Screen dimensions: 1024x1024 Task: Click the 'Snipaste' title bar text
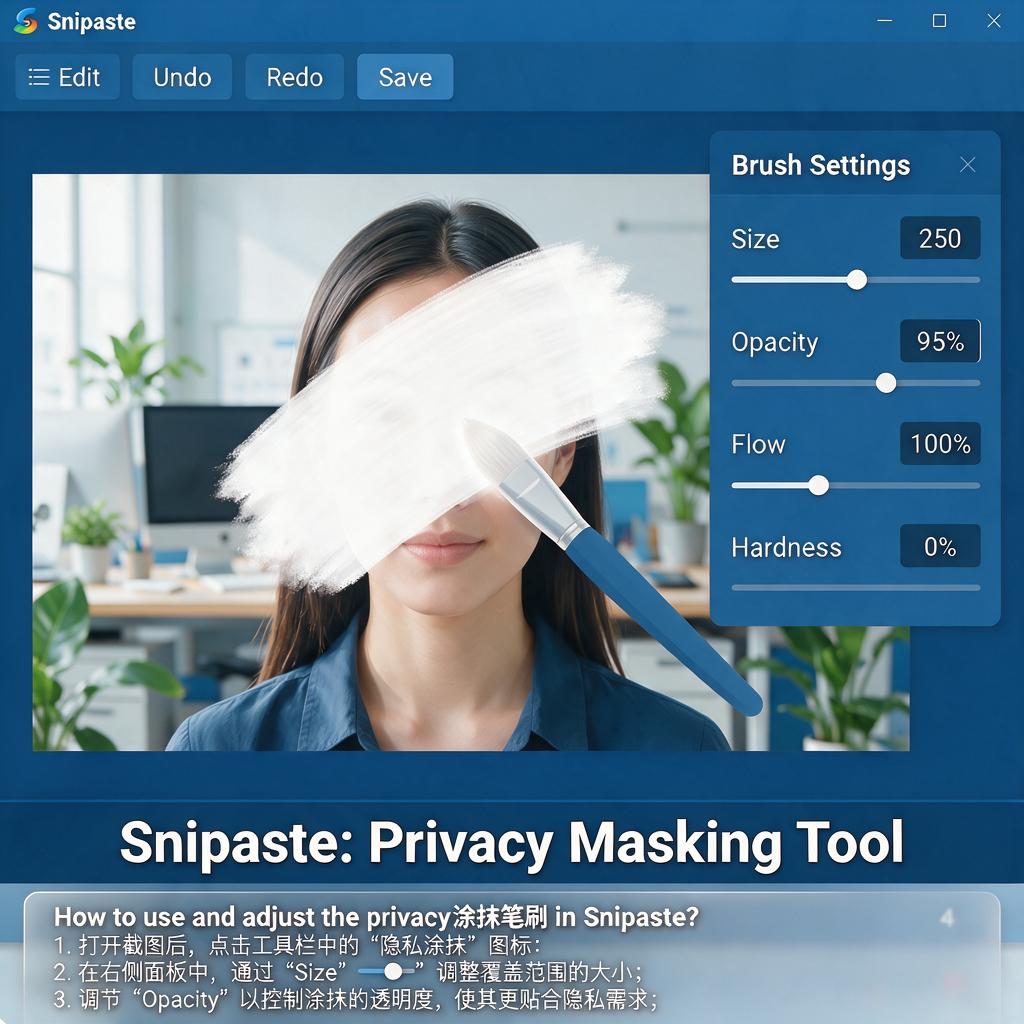coord(91,22)
